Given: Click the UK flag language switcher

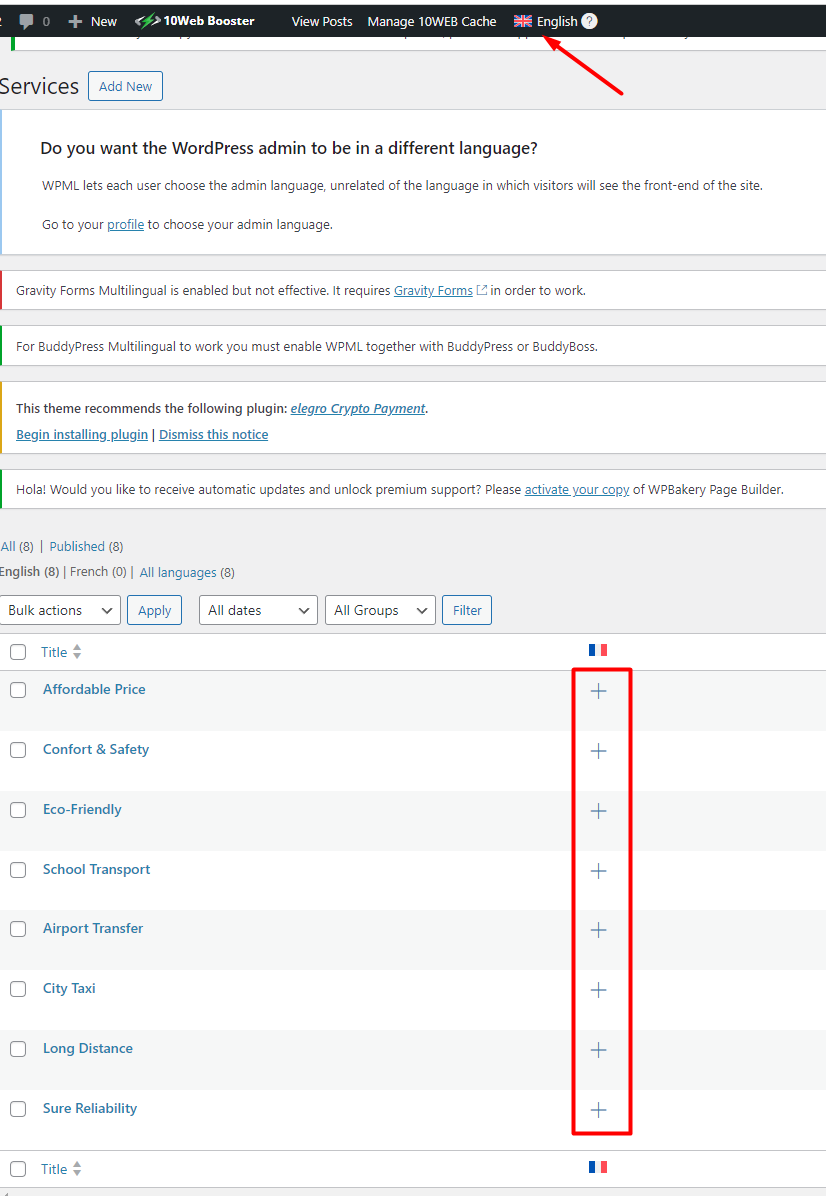Looking at the screenshot, I should tap(522, 21).
